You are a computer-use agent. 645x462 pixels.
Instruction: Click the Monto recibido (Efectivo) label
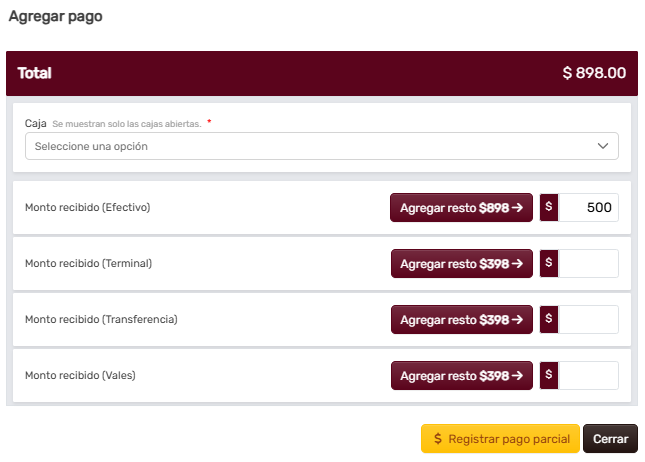87,208
